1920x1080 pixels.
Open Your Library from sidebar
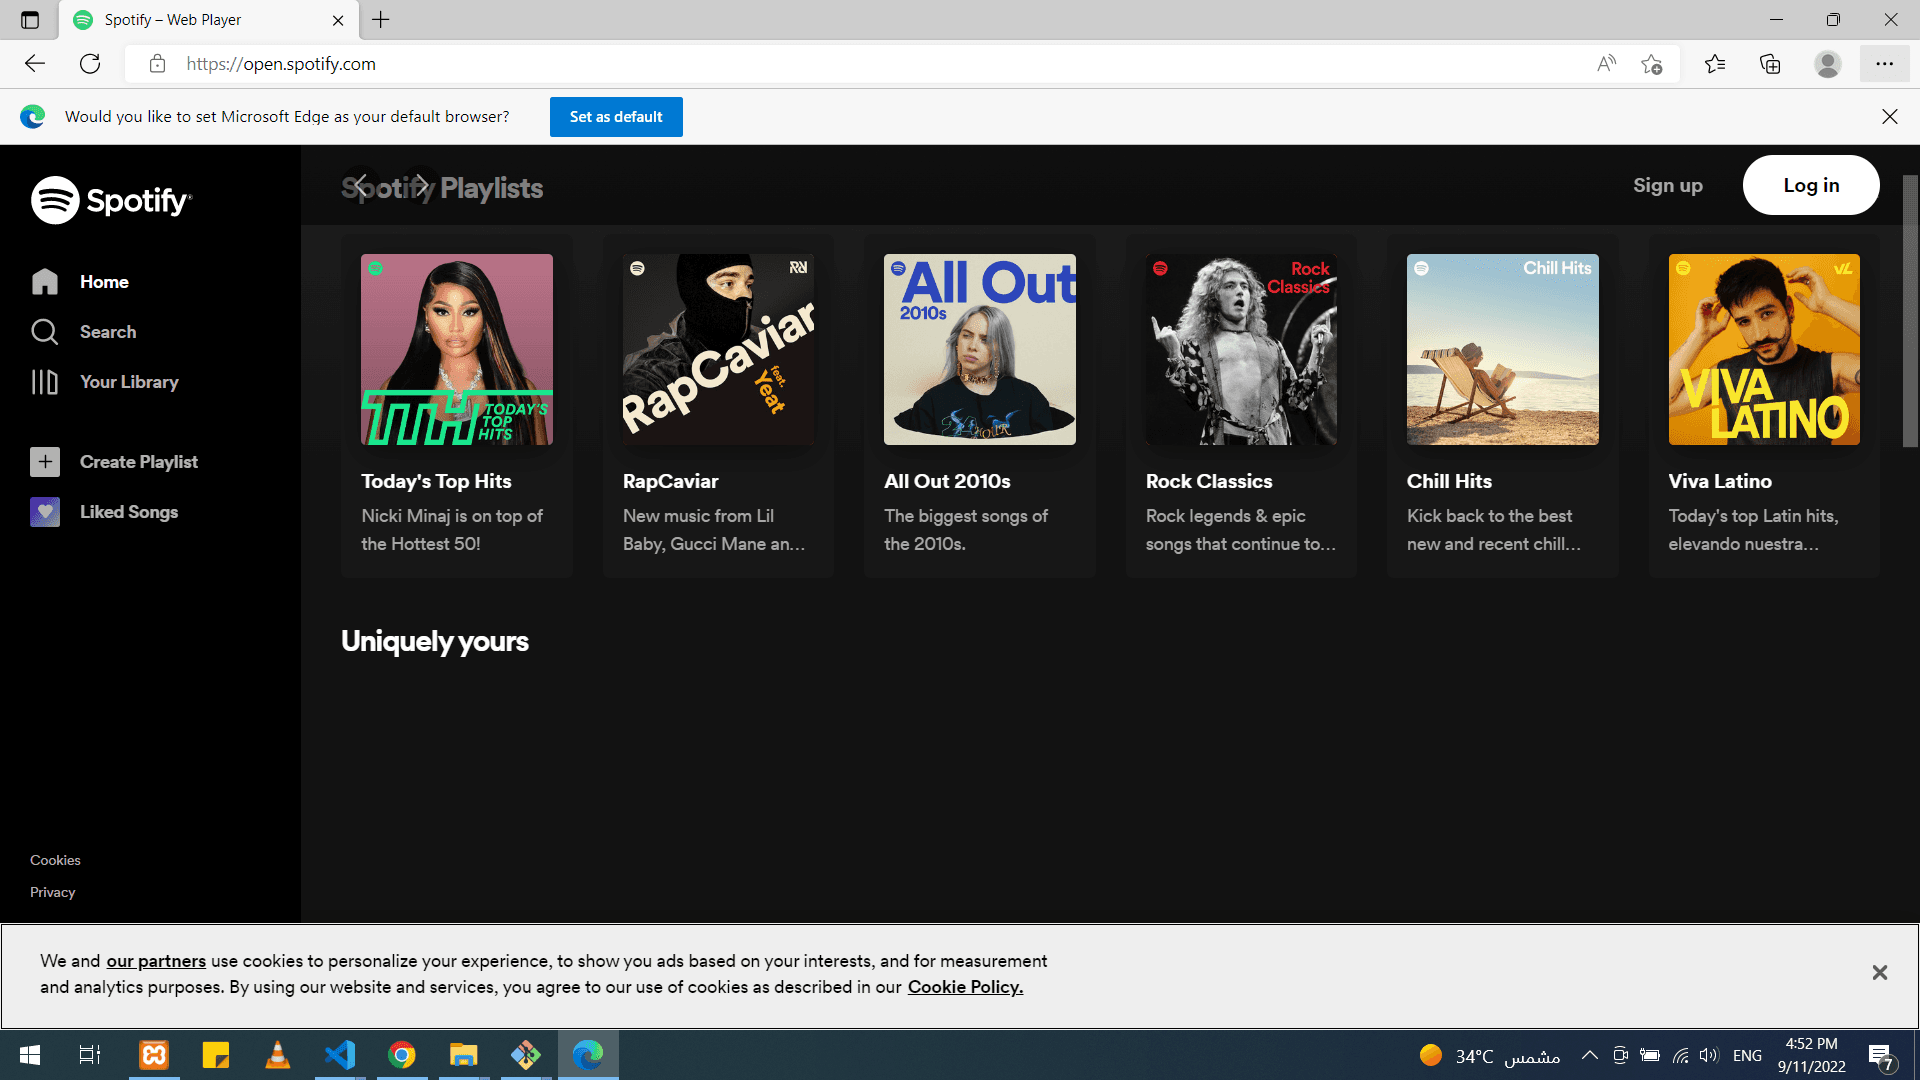click(105, 382)
